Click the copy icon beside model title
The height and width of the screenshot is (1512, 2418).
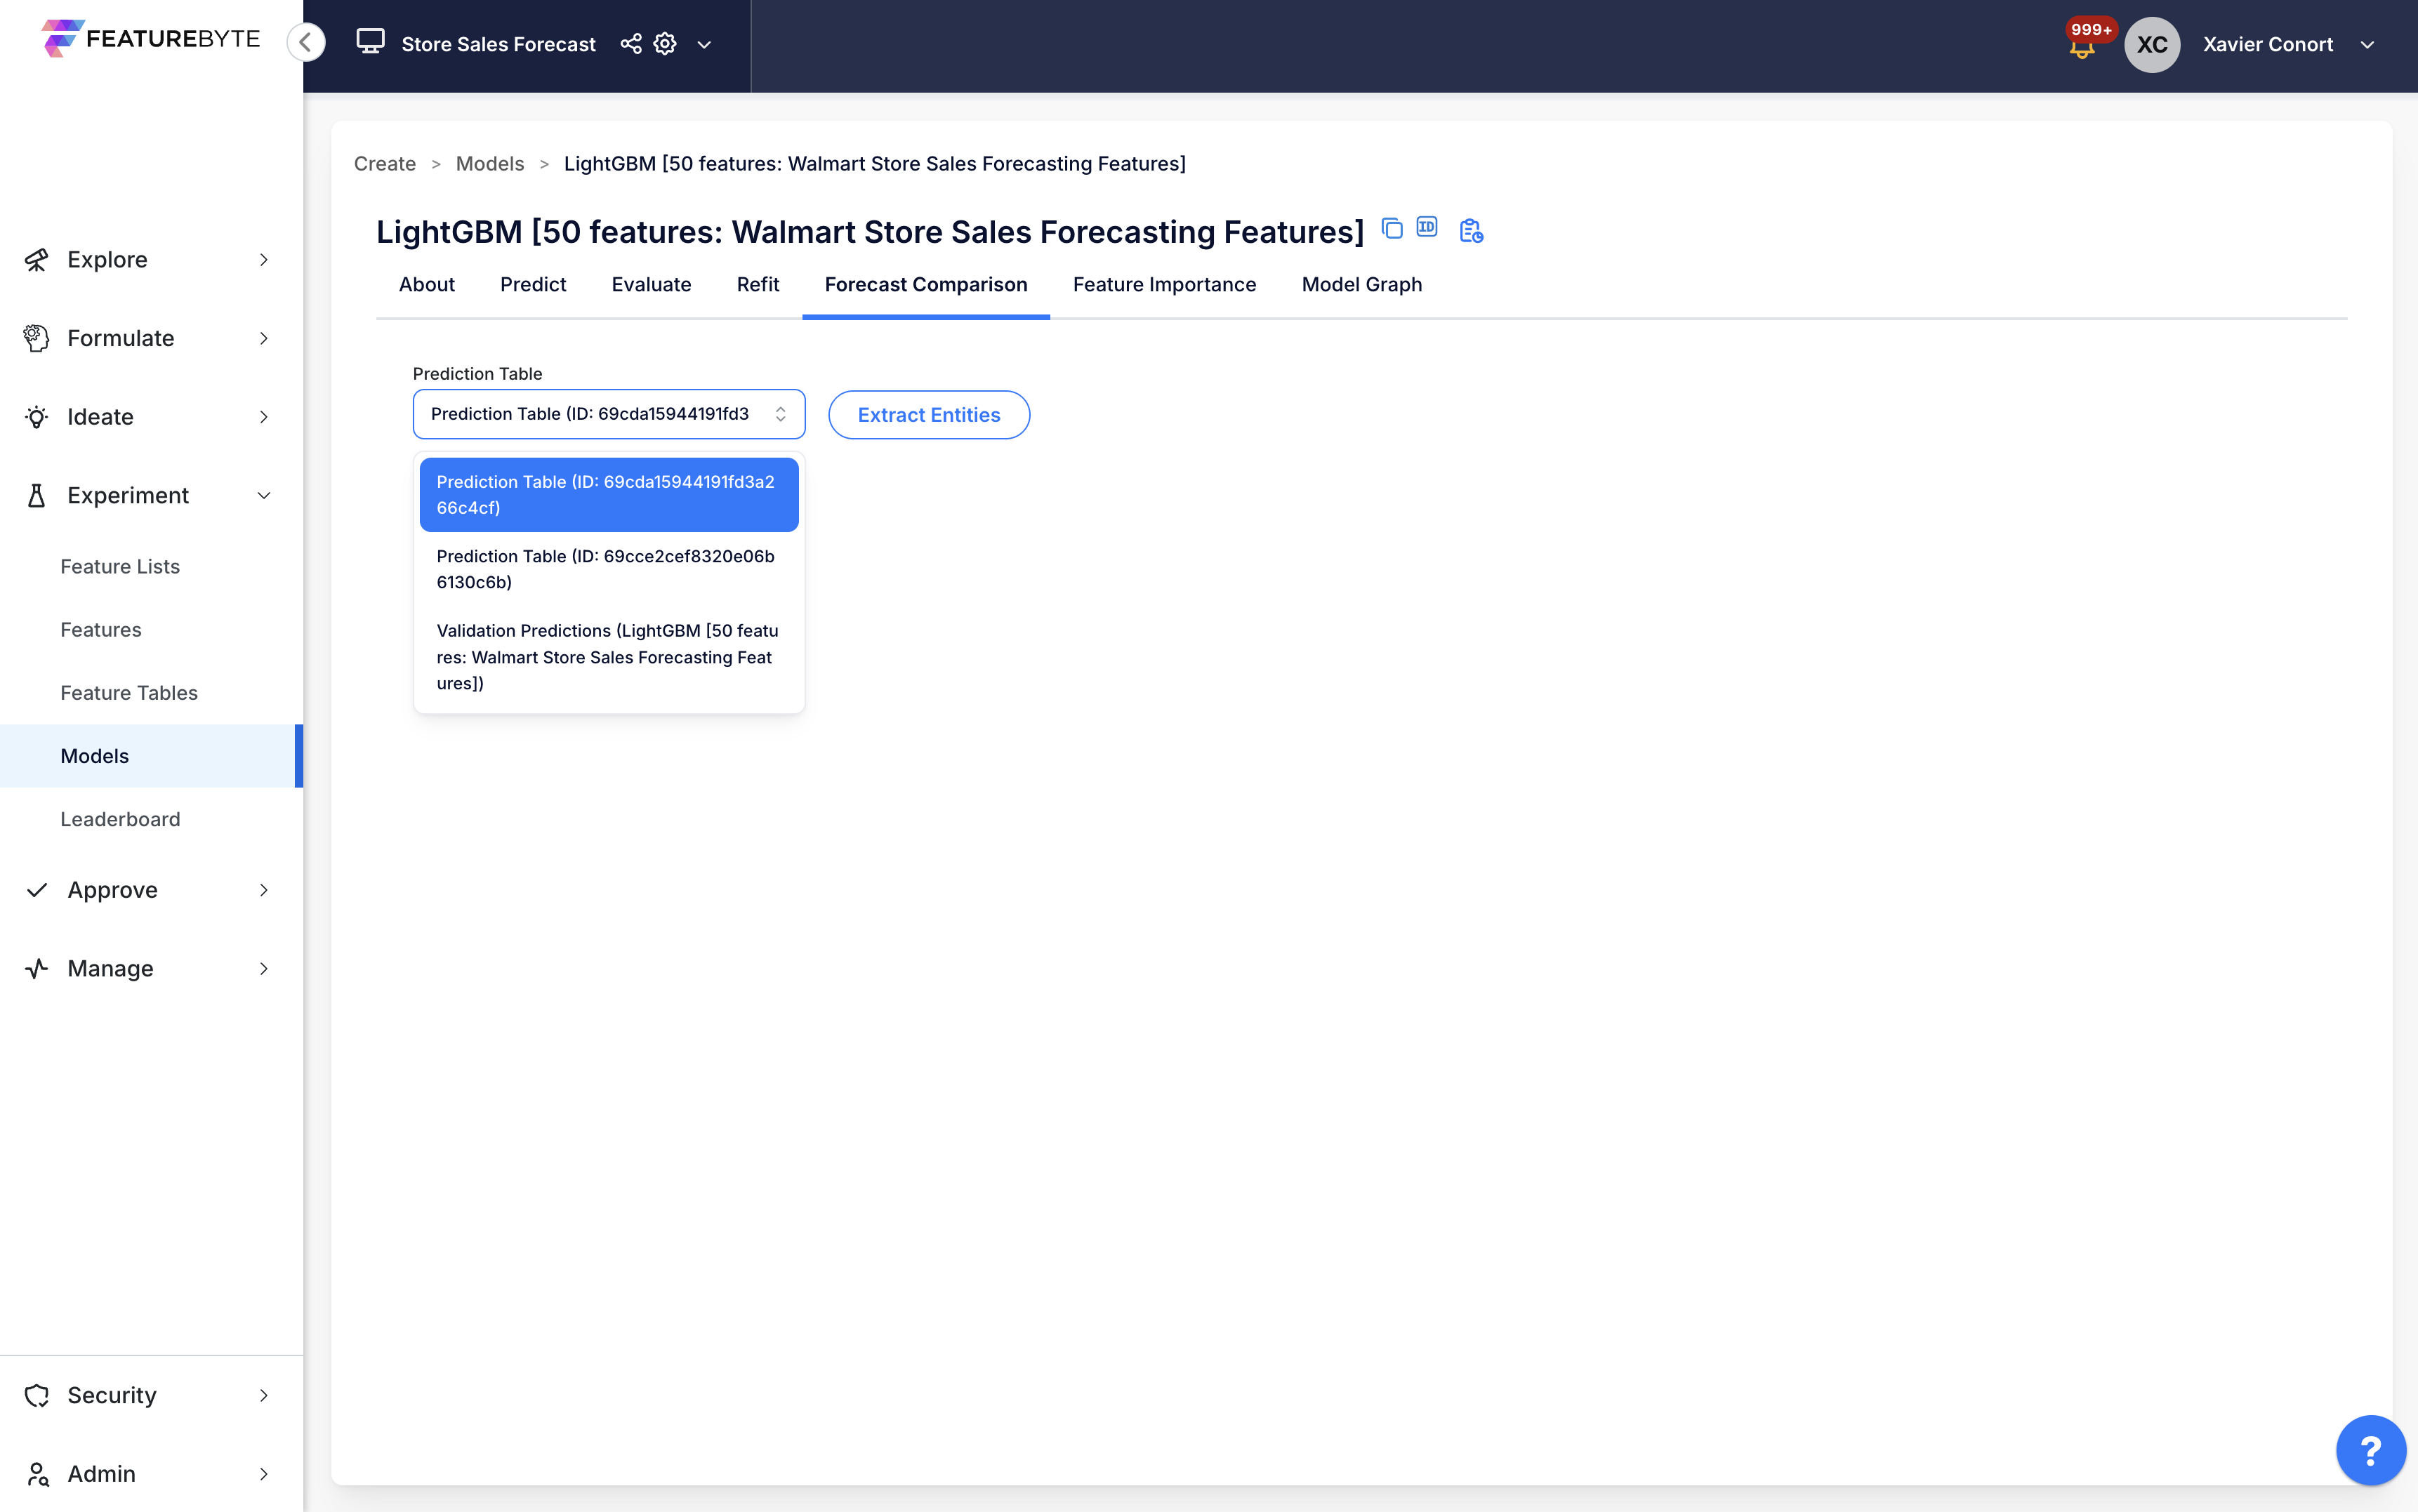(1391, 228)
